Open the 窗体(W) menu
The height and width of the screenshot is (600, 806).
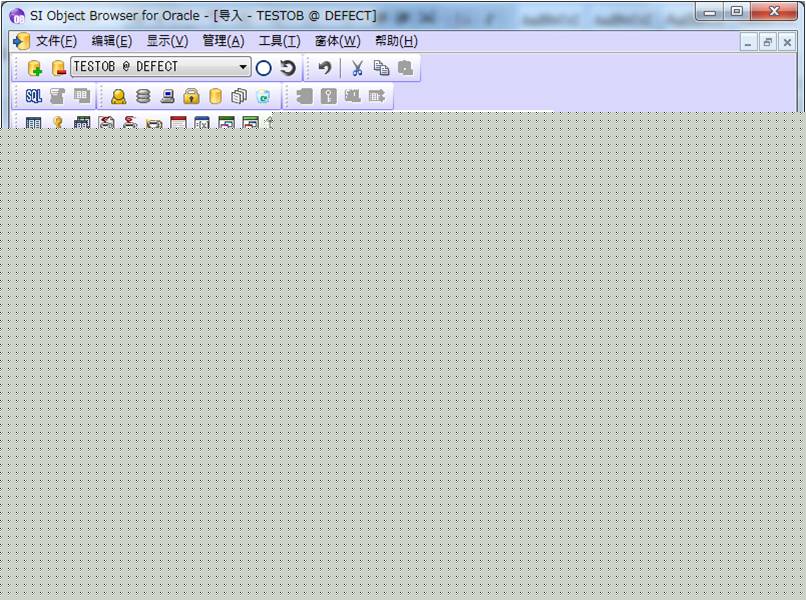pos(338,41)
